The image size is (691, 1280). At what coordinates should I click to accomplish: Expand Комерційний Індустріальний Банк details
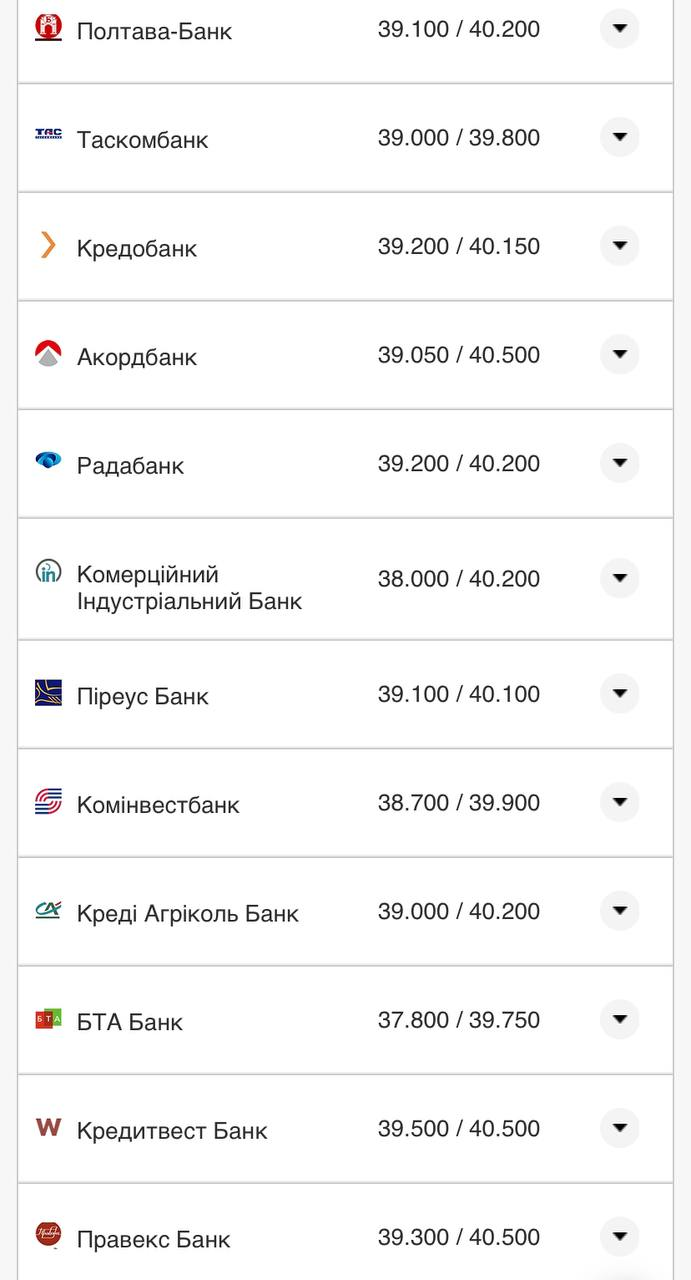coord(619,578)
